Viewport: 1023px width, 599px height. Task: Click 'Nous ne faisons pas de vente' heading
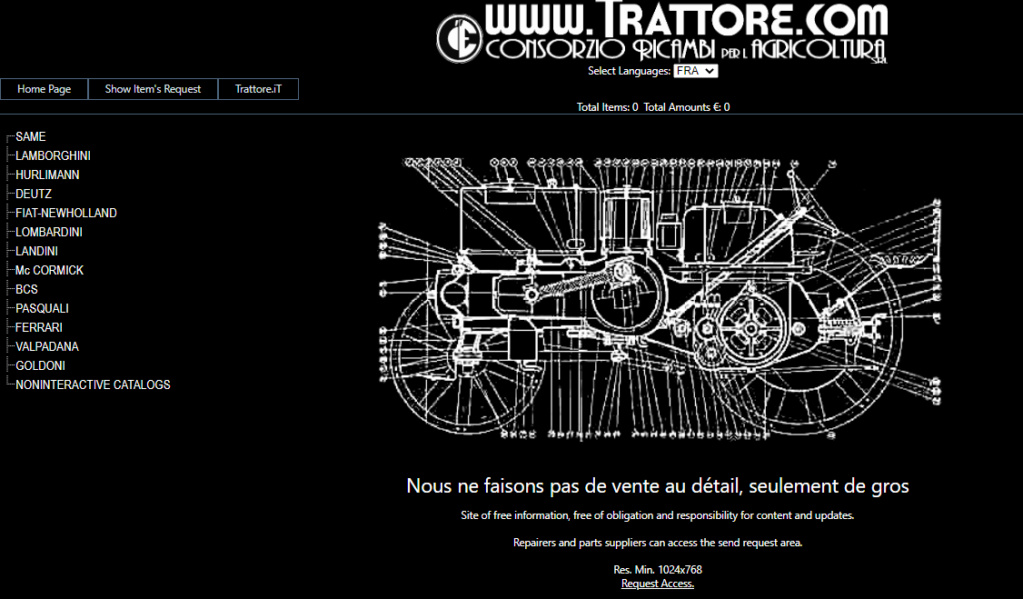click(x=657, y=485)
